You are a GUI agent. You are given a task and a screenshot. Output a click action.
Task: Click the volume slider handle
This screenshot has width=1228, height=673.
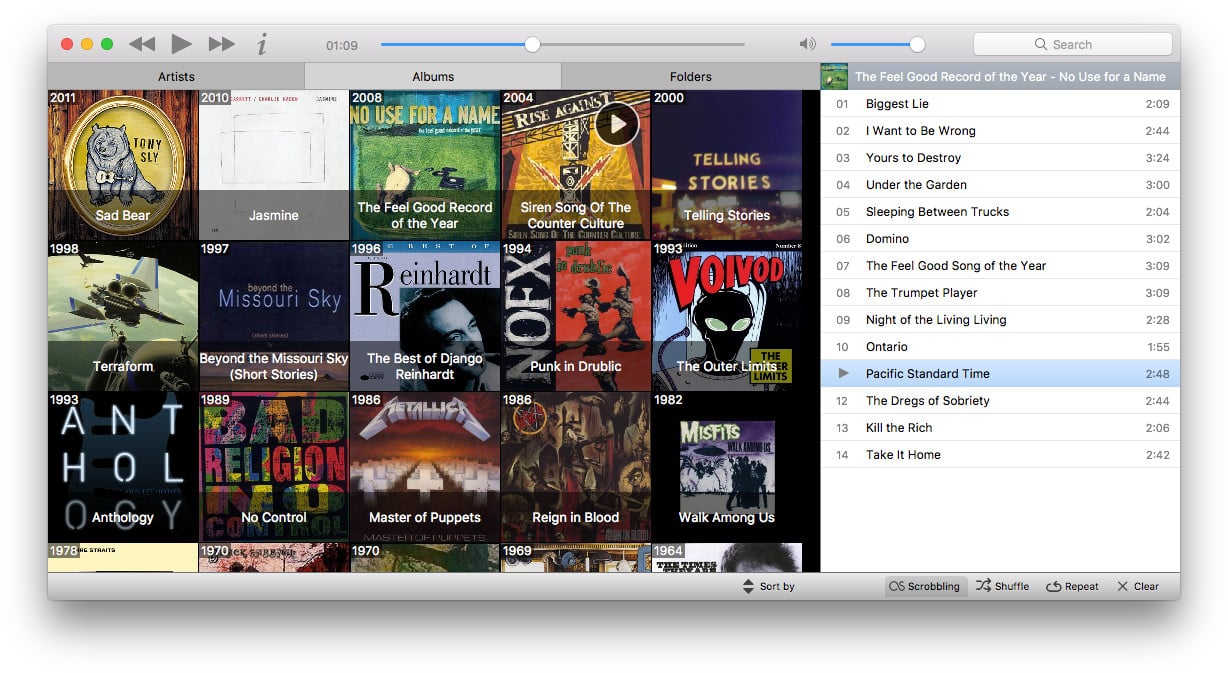(917, 44)
